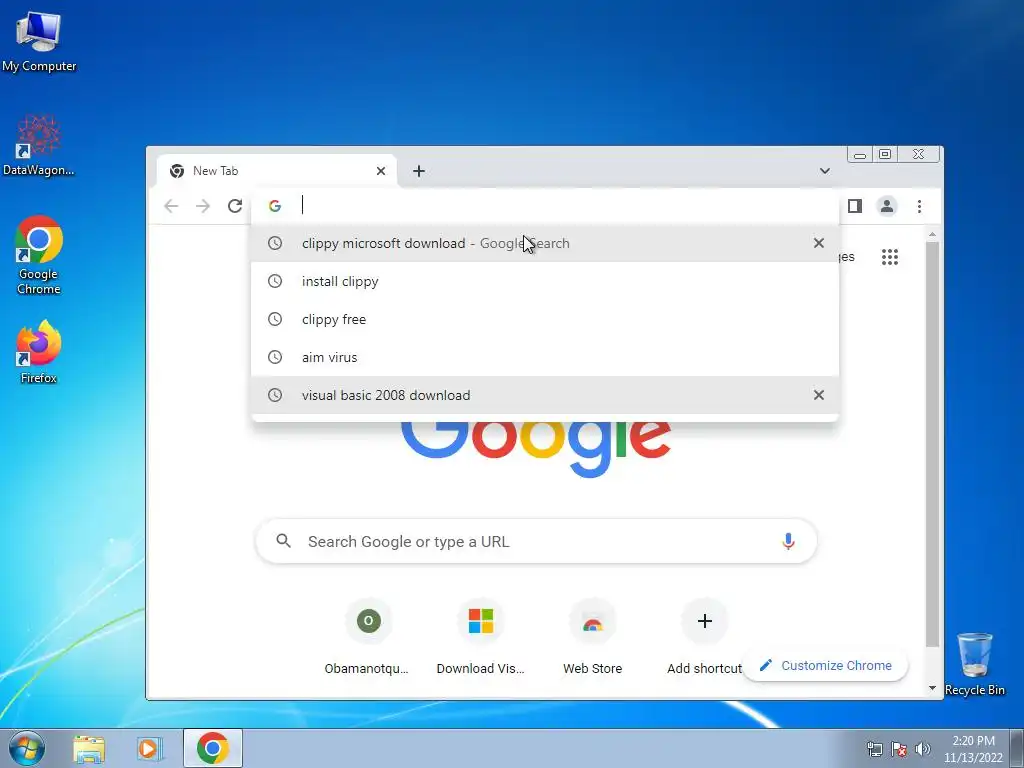The image size is (1024, 768).
Task: Click the page vertical scrollbar thumb
Action: point(932,444)
